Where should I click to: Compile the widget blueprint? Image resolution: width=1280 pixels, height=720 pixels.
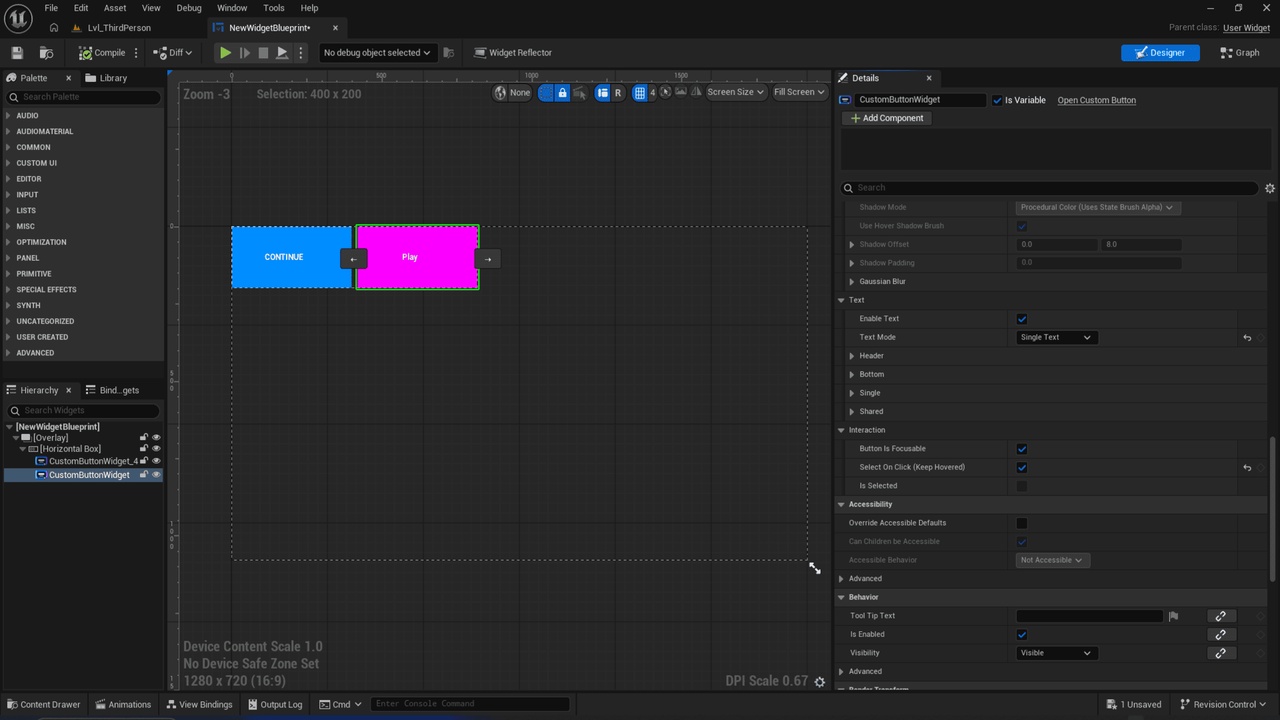click(103, 53)
